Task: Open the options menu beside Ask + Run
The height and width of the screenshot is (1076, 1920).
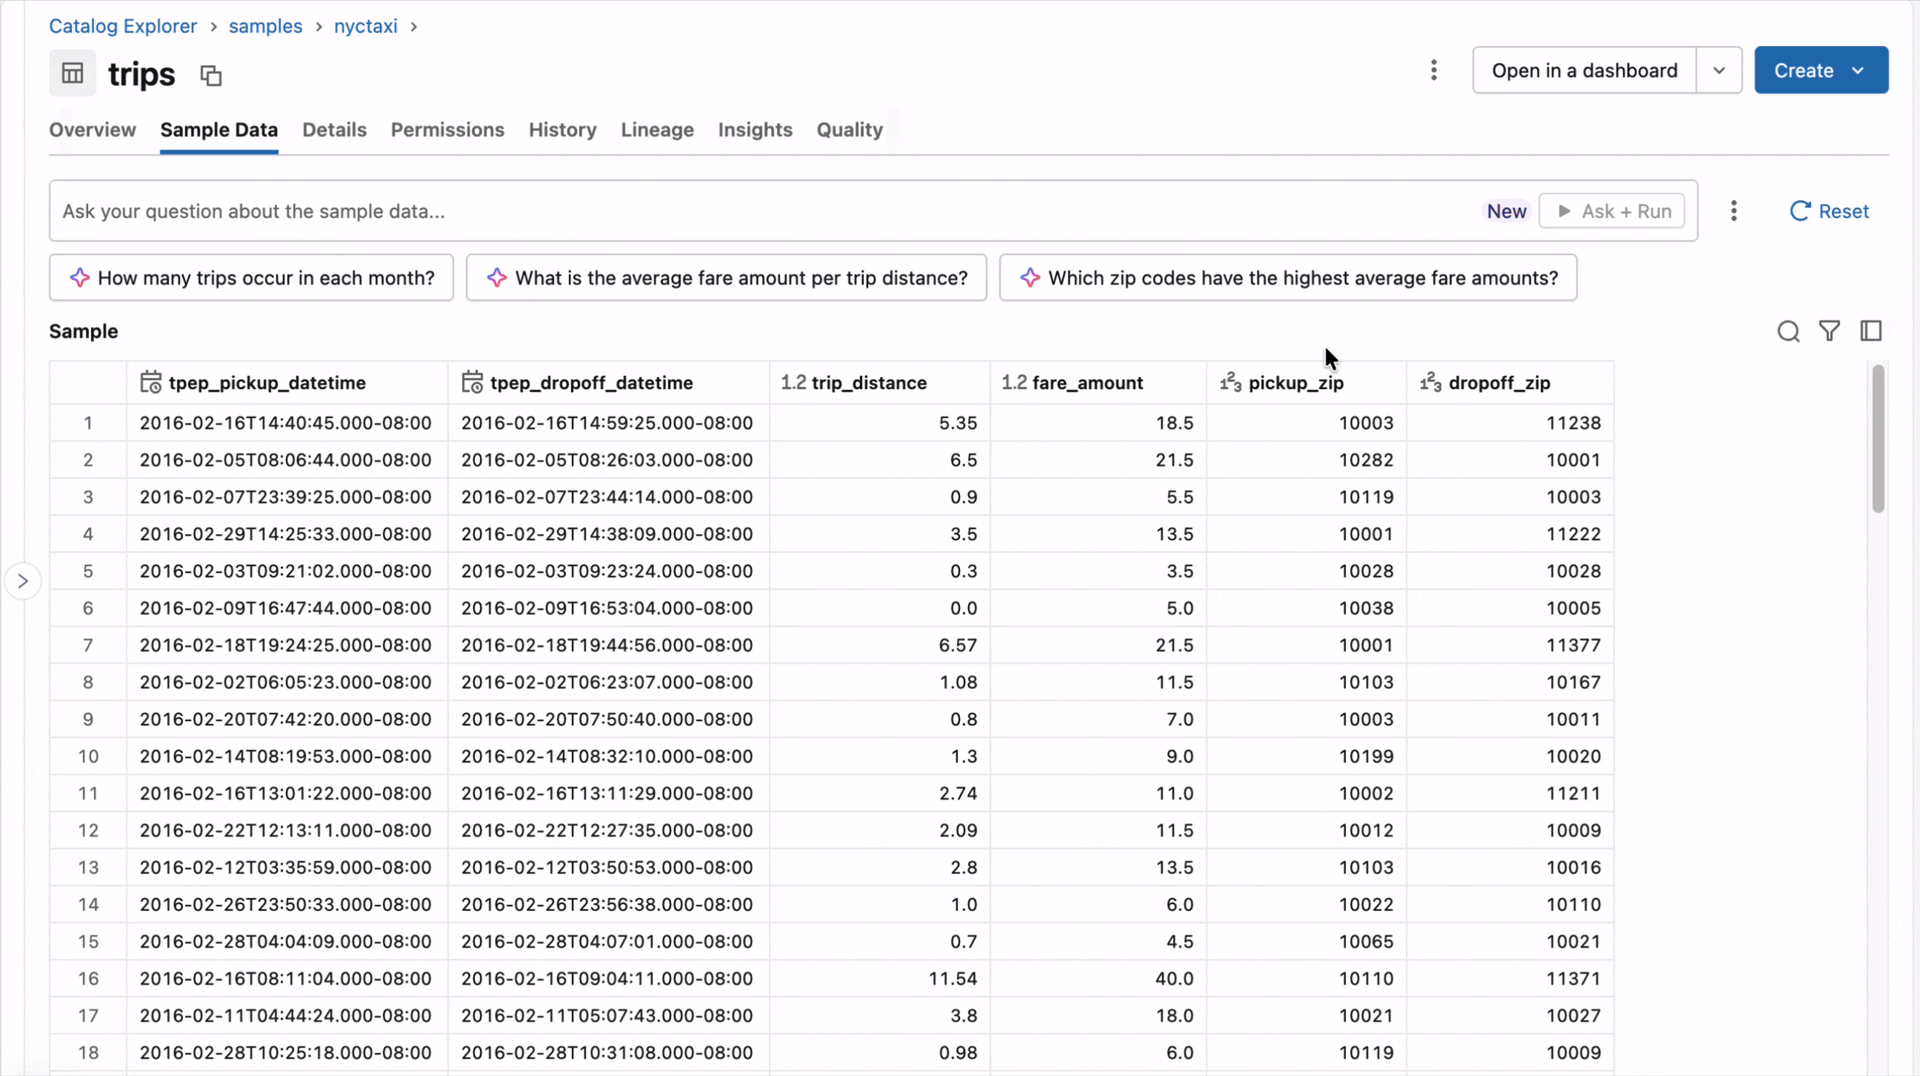Action: pyautogui.click(x=1733, y=211)
